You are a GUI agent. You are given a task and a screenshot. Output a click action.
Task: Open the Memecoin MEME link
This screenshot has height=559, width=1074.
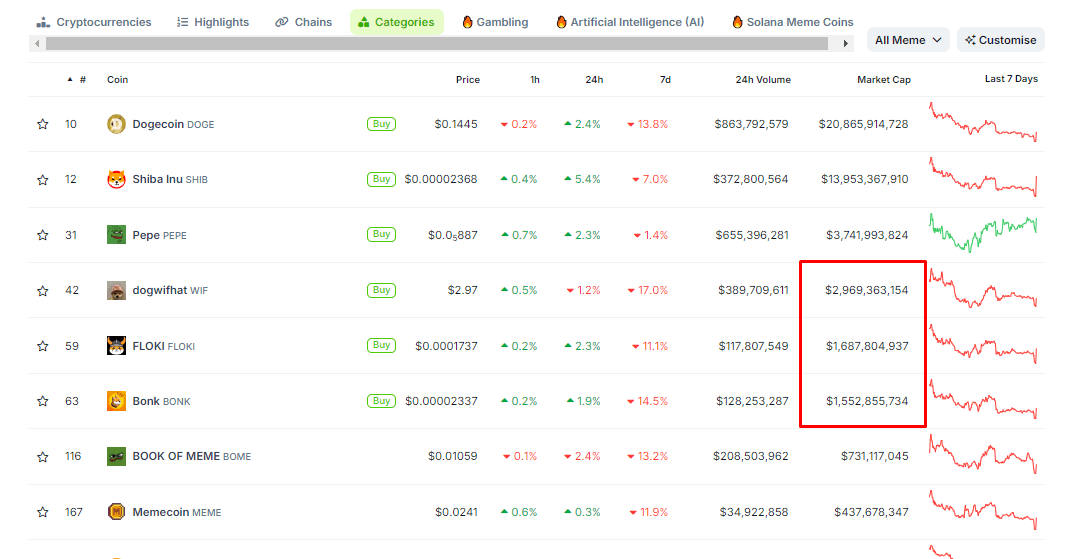[x=177, y=512]
